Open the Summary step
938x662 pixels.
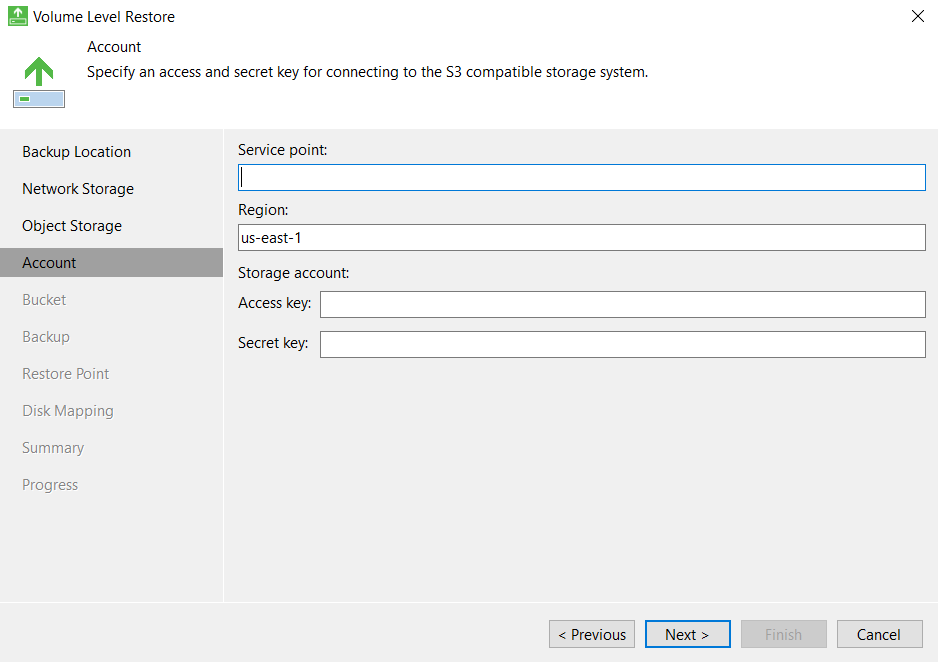(x=53, y=448)
